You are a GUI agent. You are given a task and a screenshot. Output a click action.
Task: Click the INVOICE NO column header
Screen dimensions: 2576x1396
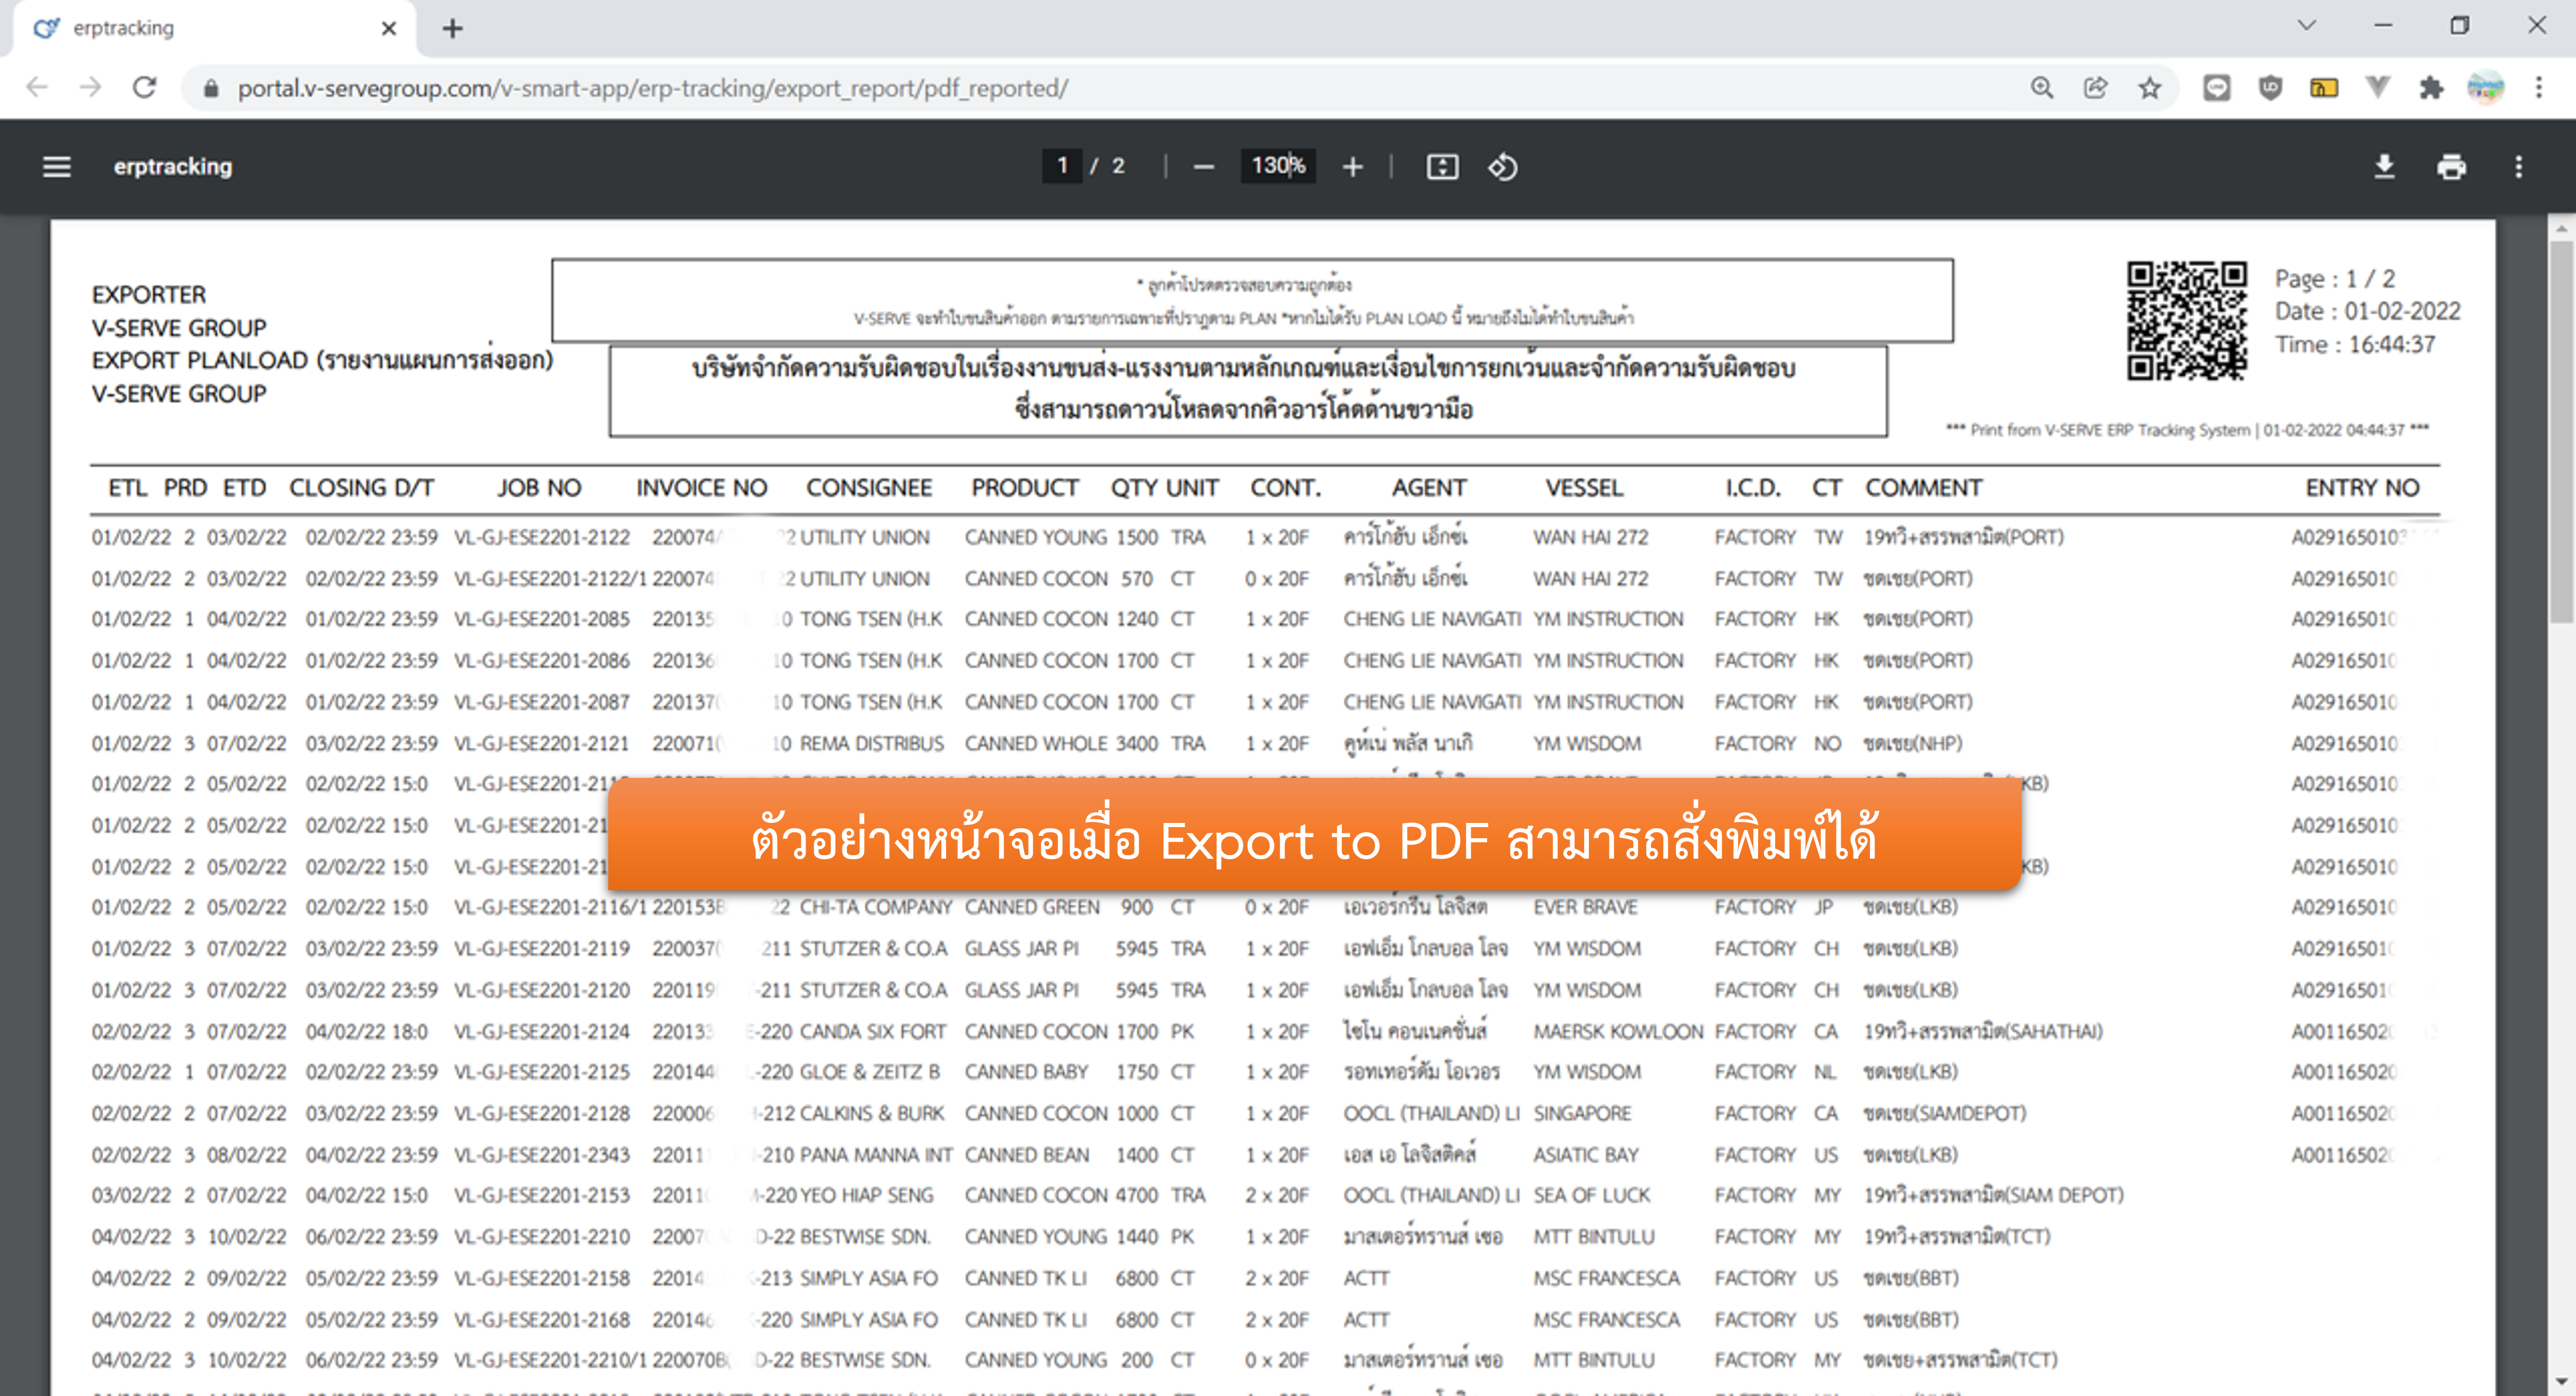click(x=701, y=488)
